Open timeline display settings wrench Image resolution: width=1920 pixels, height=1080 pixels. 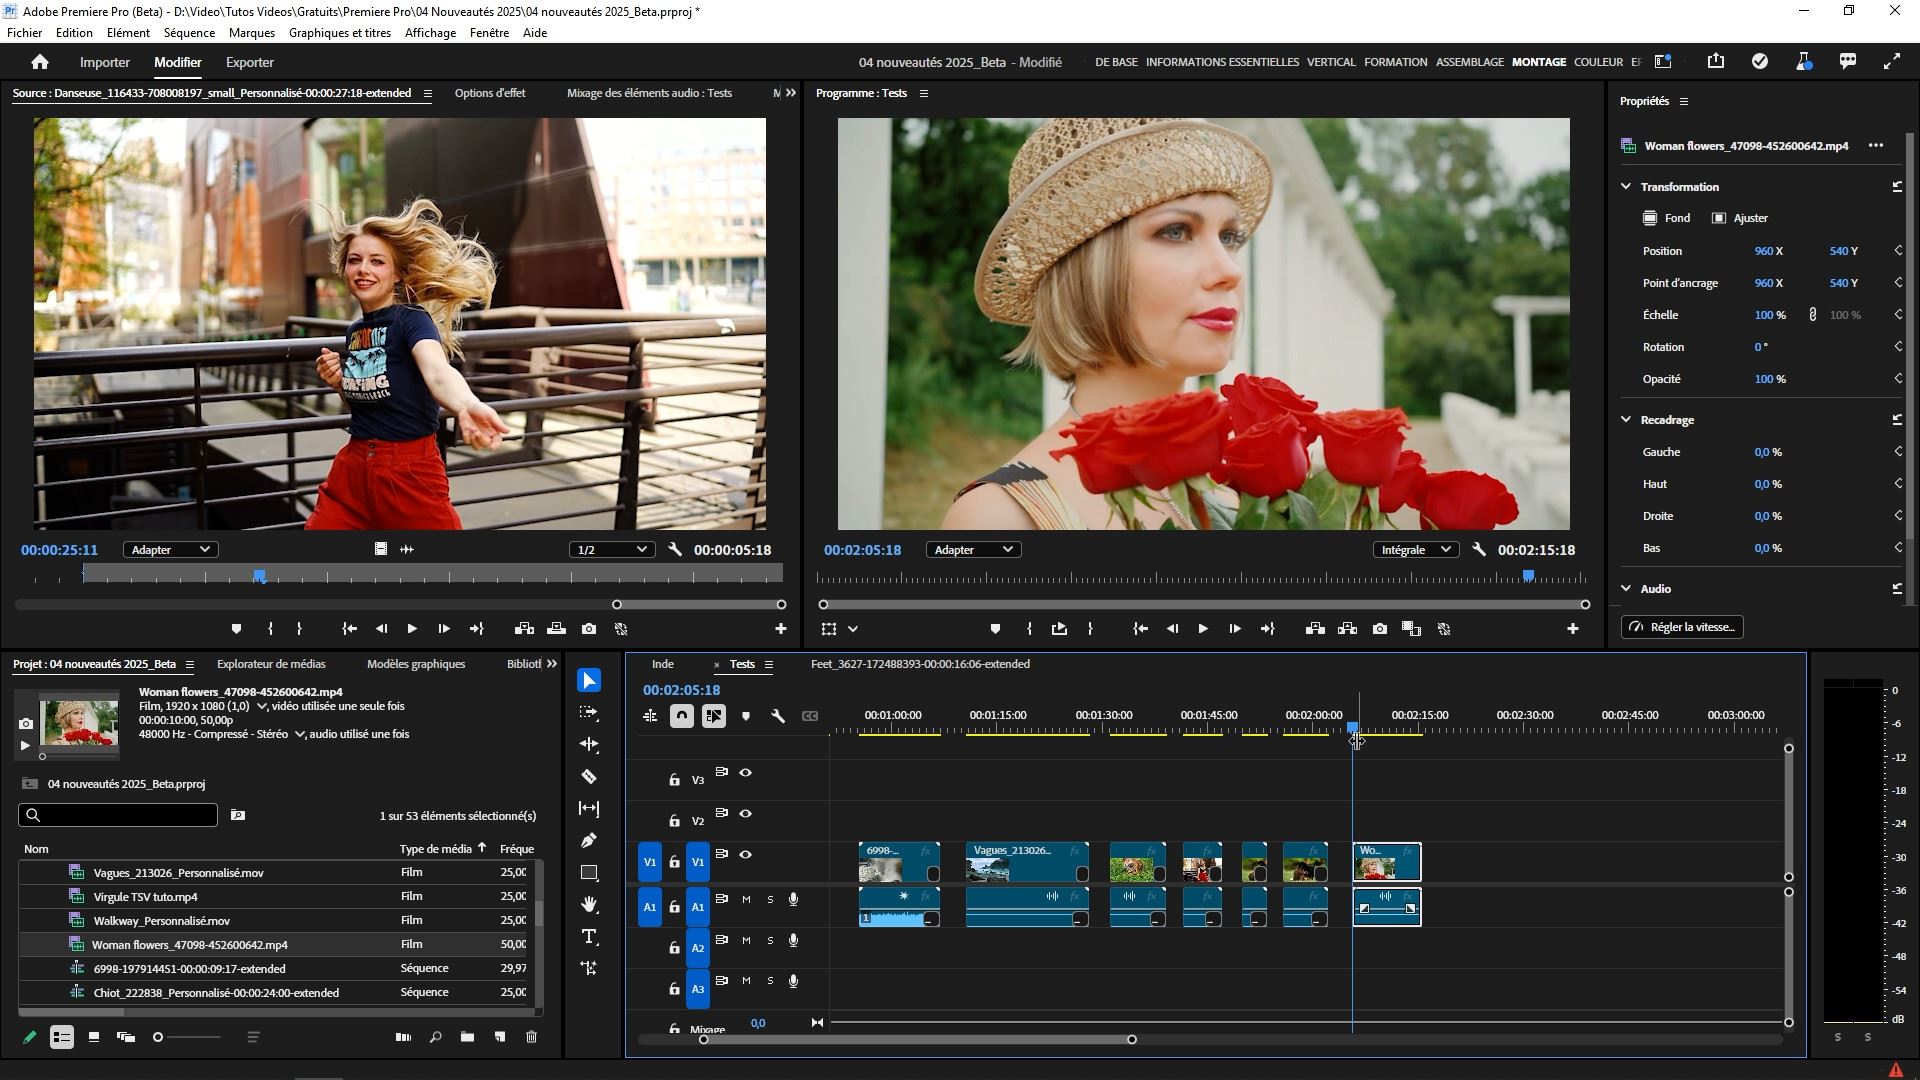[x=778, y=716]
